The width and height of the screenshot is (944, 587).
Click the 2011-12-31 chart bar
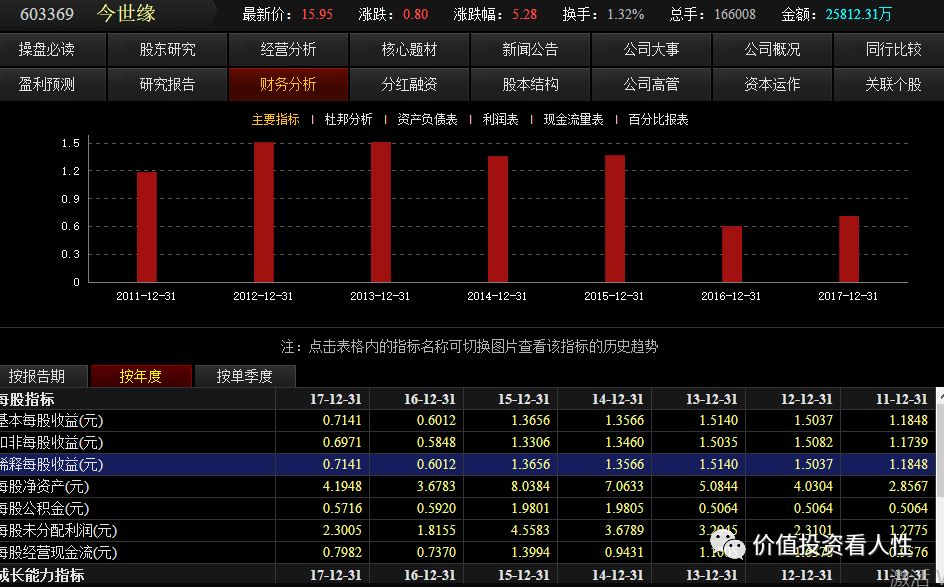click(x=146, y=227)
